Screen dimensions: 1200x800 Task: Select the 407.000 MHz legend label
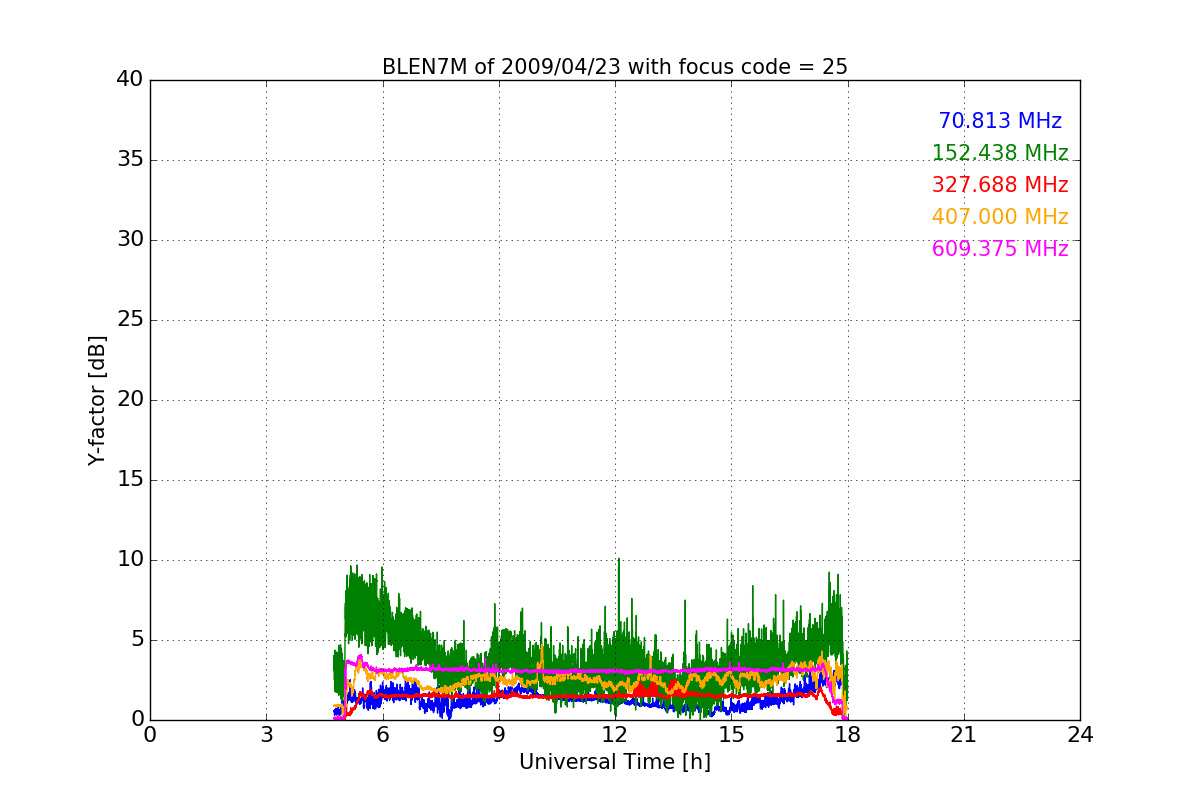click(x=1000, y=217)
